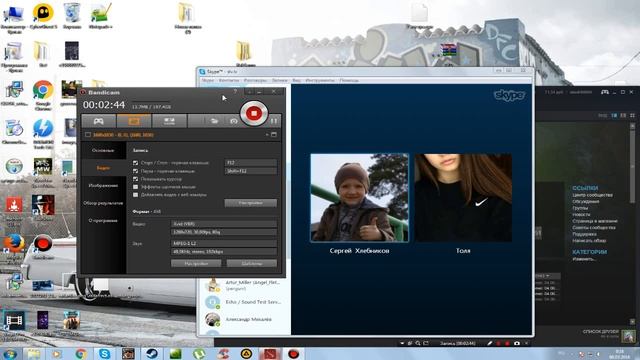Toggle the Показывать курсор checkbox

[x=136, y=179]
